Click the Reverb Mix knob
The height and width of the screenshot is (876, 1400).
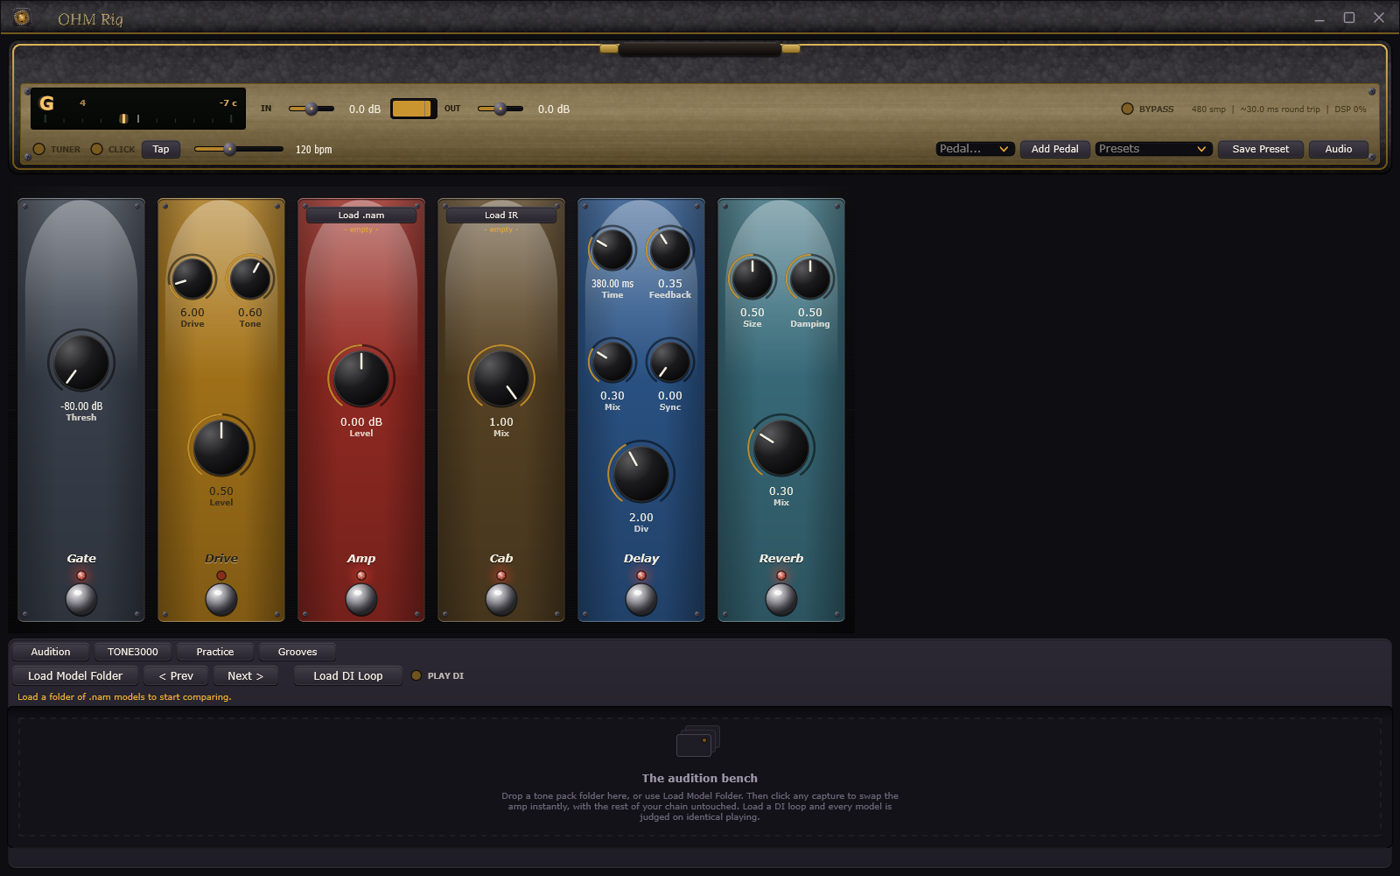tap(781, 447)
